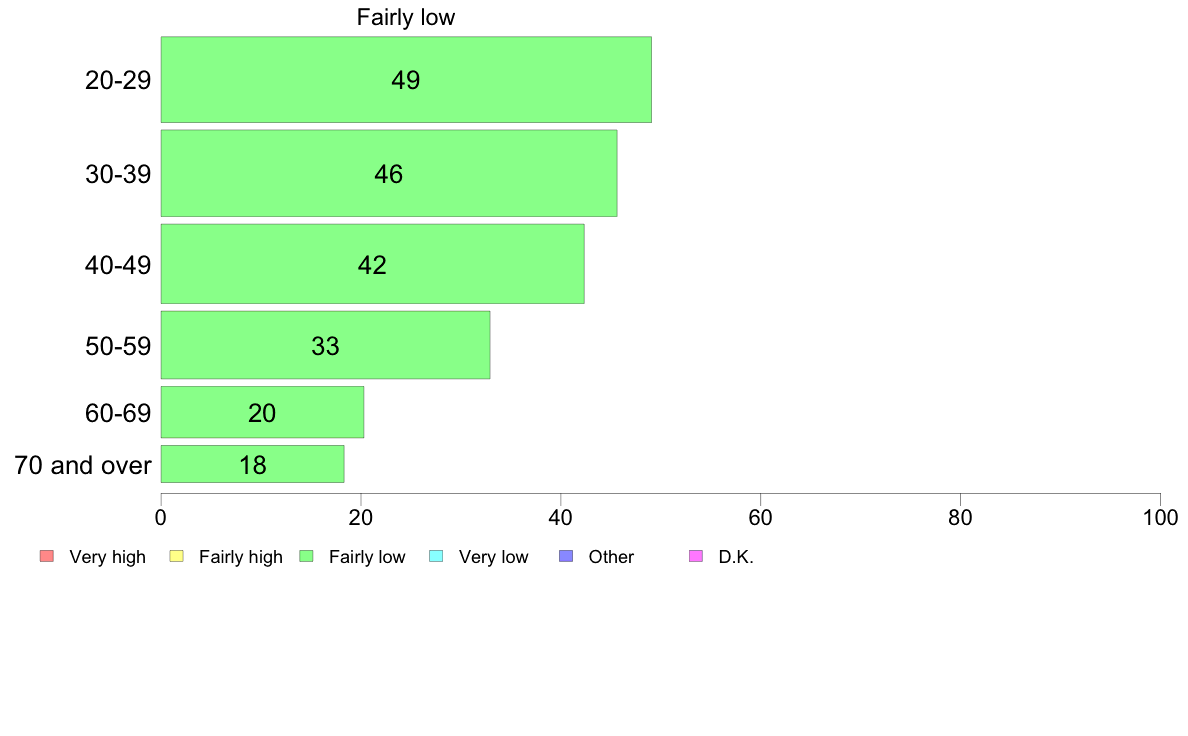Click the 20-29 age group label
The image size is (1188, 736).
(x=117, y=80)
